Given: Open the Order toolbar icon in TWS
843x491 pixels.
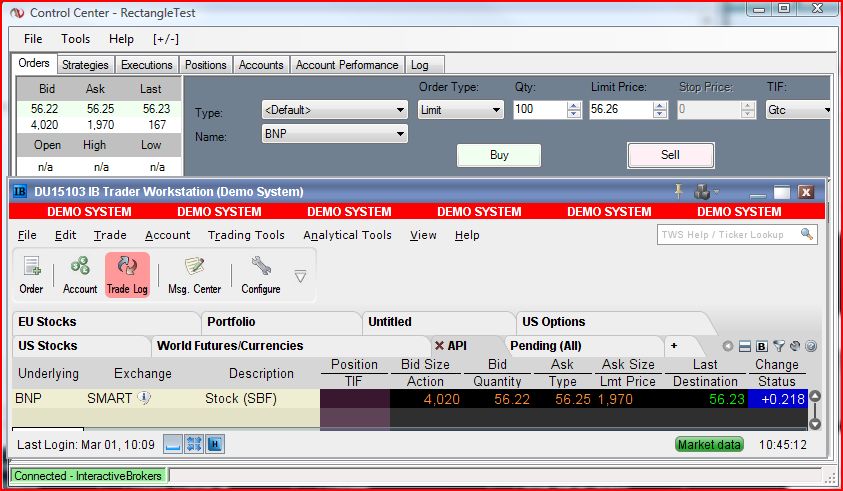Looking at the screenshot, I should (x=31, y=275).
